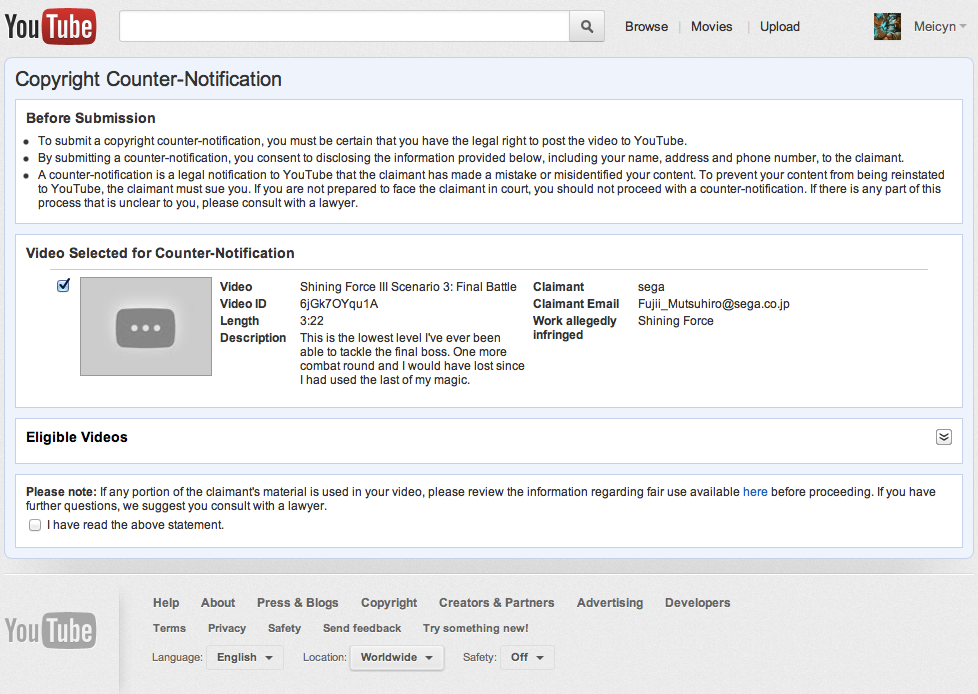Open the About footer link
978x694 pixels.
pyautogui.click(x=218, y=602)
